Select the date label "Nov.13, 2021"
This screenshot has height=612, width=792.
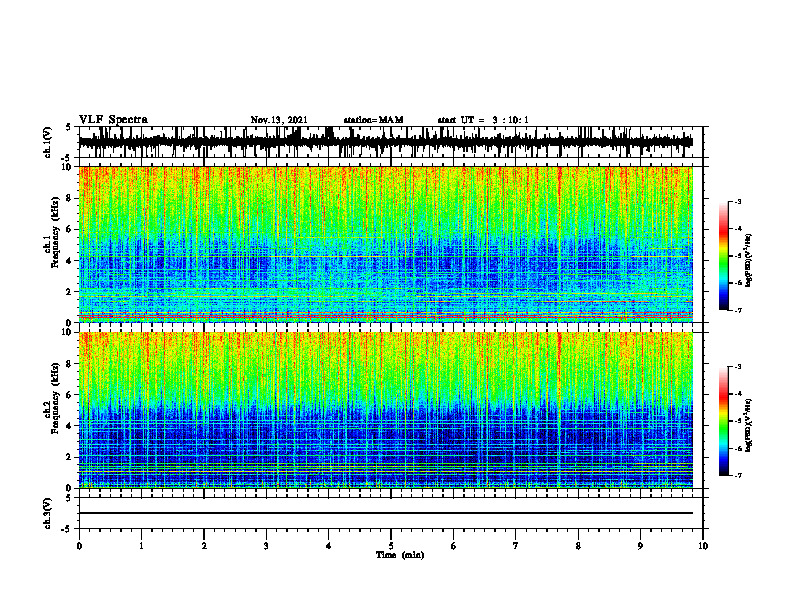(279, 120)
